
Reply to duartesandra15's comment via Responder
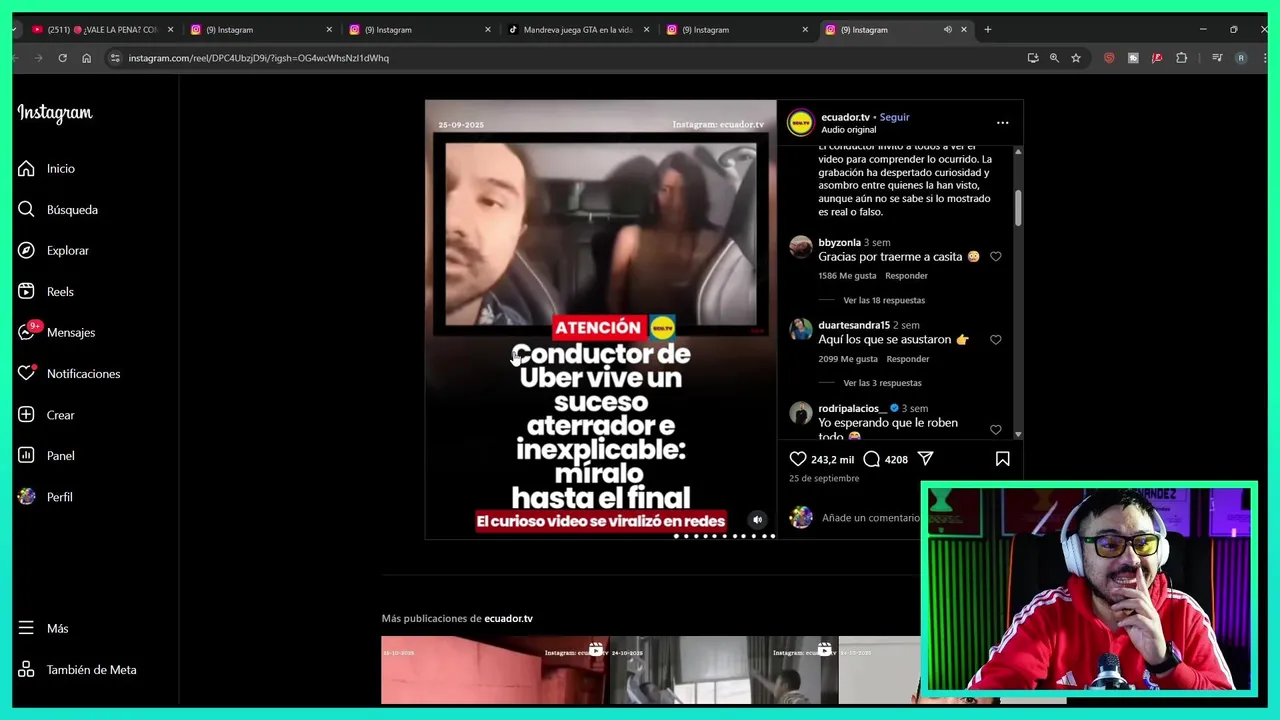click(x=908, y=359)
